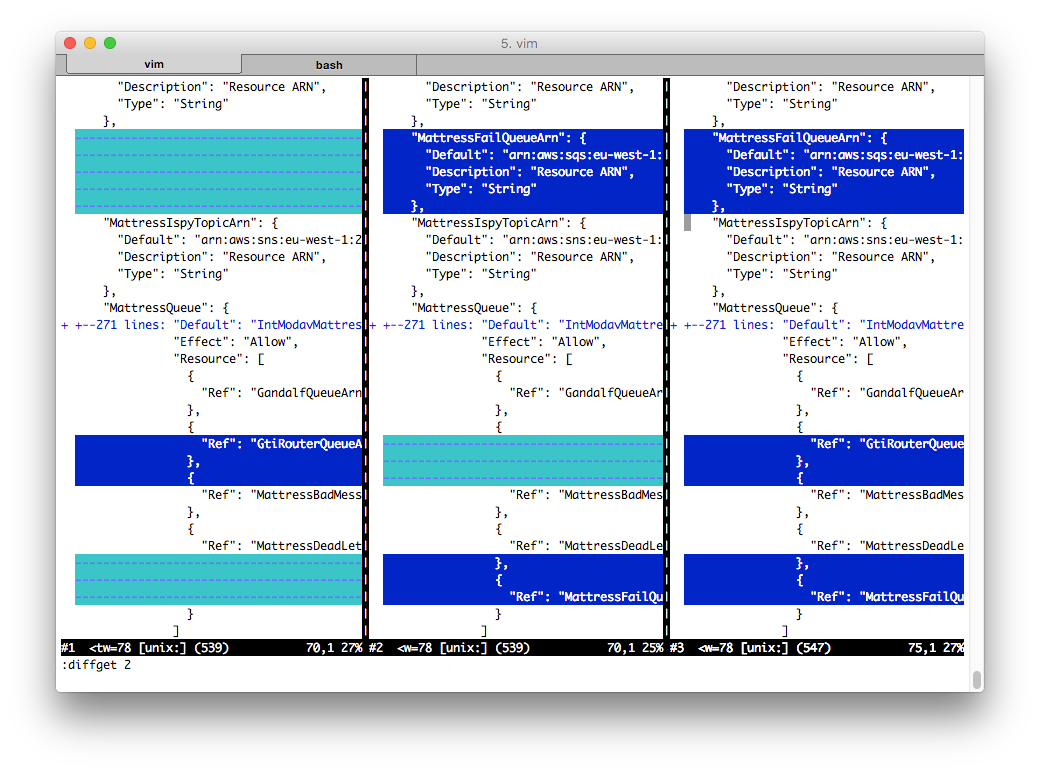1040x772 pixels.
Task: Click "Effect": "Allow" line in right pane
Action: point(845,342)
